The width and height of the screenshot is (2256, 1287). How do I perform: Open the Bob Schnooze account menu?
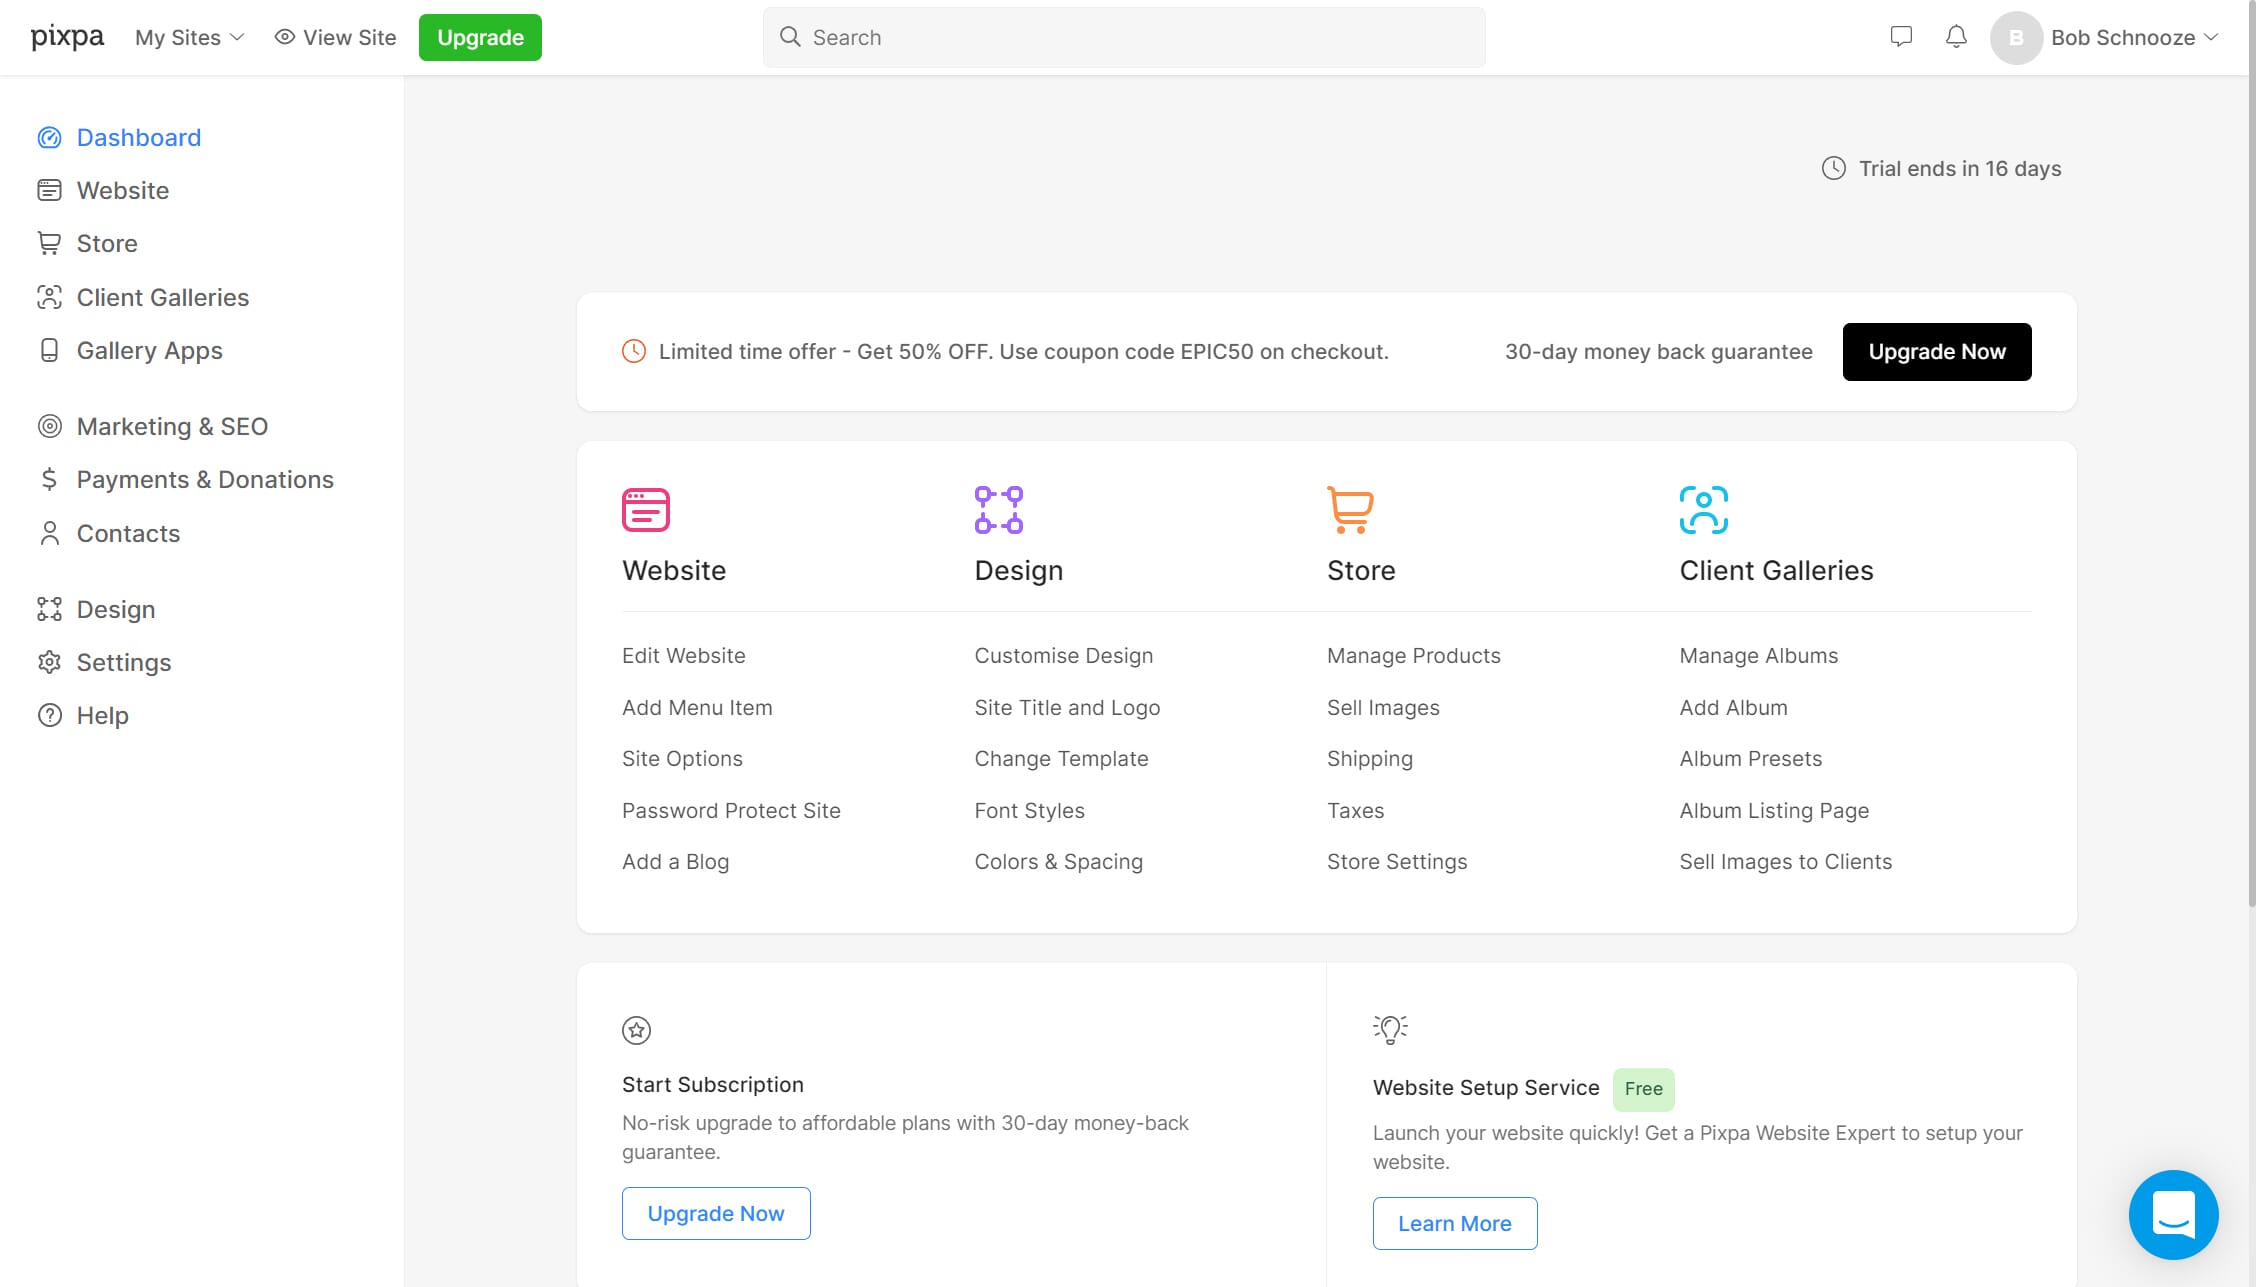pyautogui.click(x=2133, y=37)
